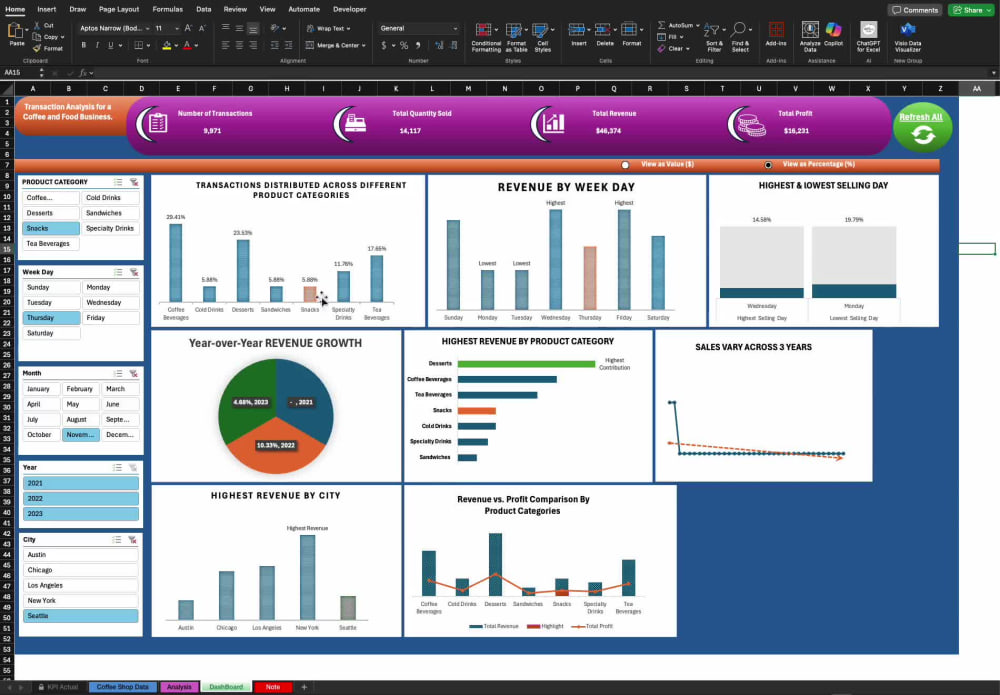The width and height of the screenshot is (1000, 695).
Task: Switch to the Analysis sheet tab
Action: coord(179,687)
